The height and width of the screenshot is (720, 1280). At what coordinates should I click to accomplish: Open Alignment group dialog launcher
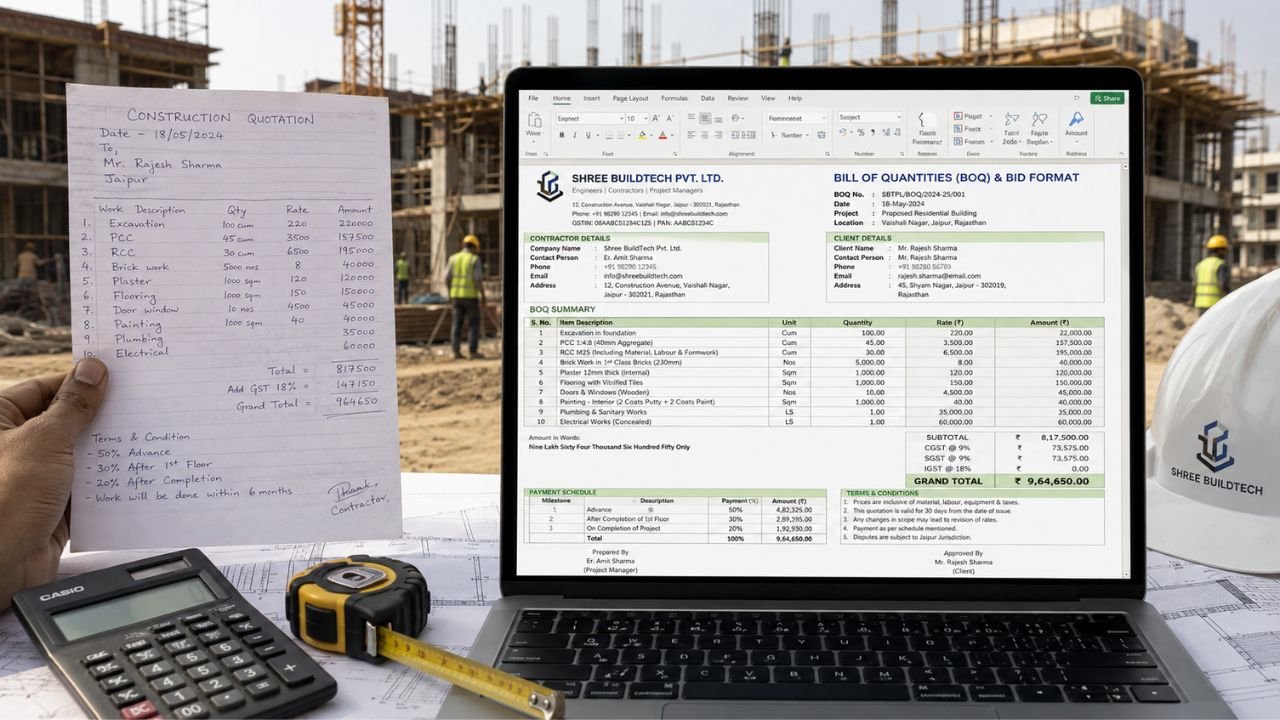pos(827,154)
